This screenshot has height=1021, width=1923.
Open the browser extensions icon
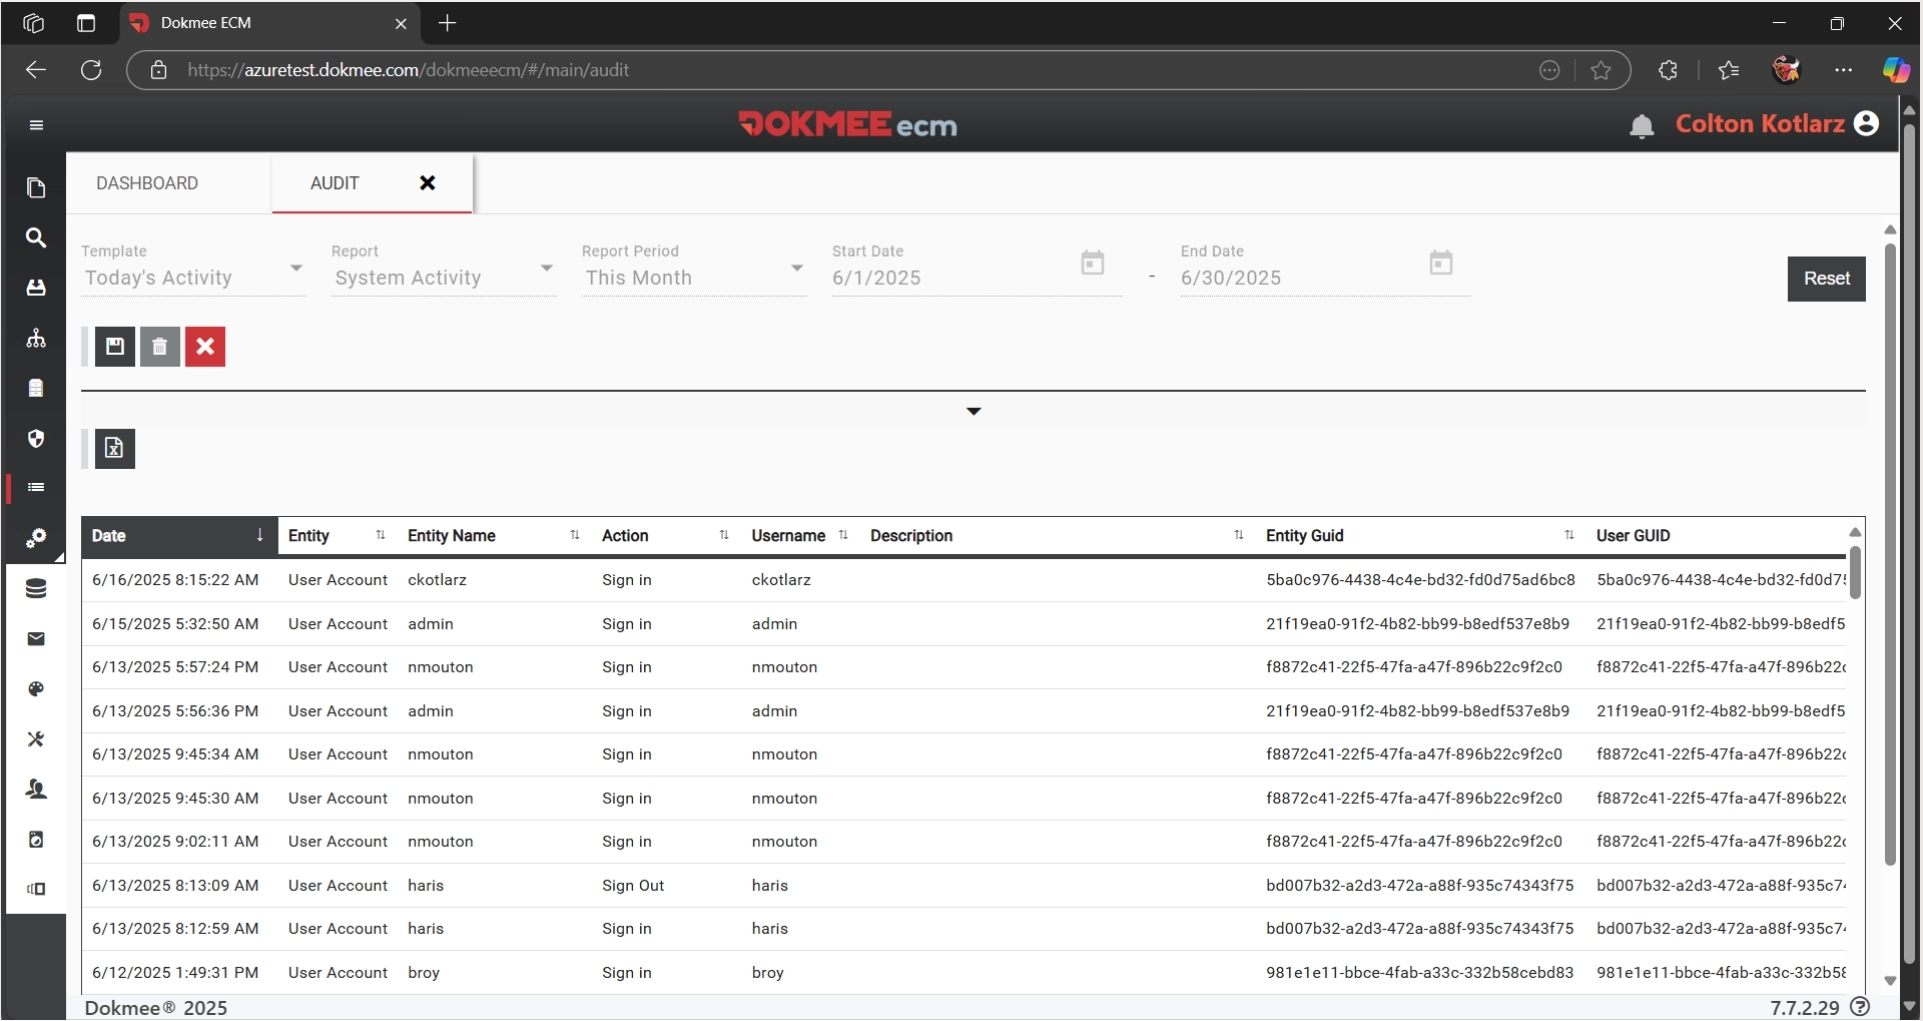[1667, 70]
